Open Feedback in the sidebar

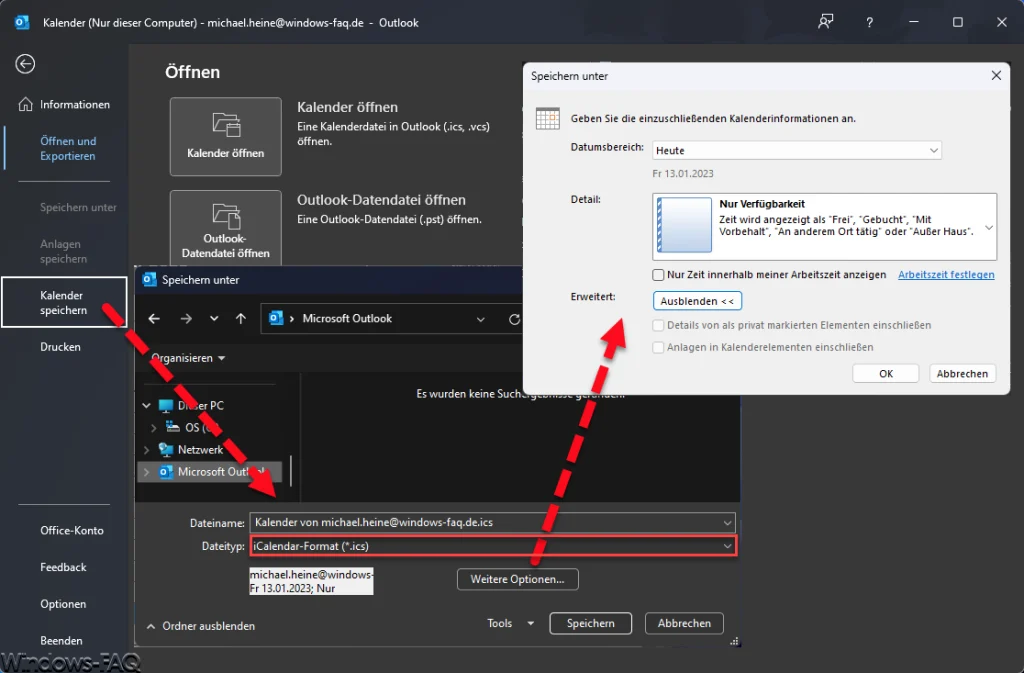point(63,567)
